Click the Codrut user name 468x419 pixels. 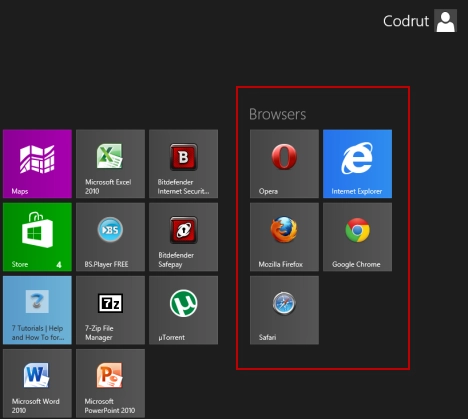point(406,21)
